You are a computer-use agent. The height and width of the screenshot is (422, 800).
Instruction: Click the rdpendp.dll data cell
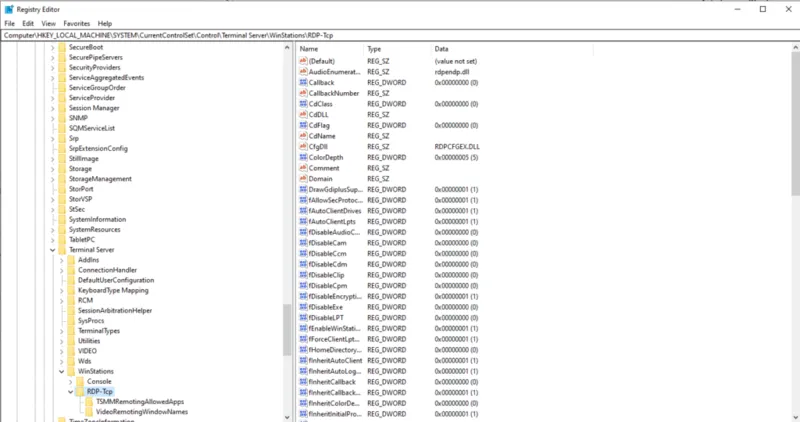pyautogui.click(x=452, y=72)
